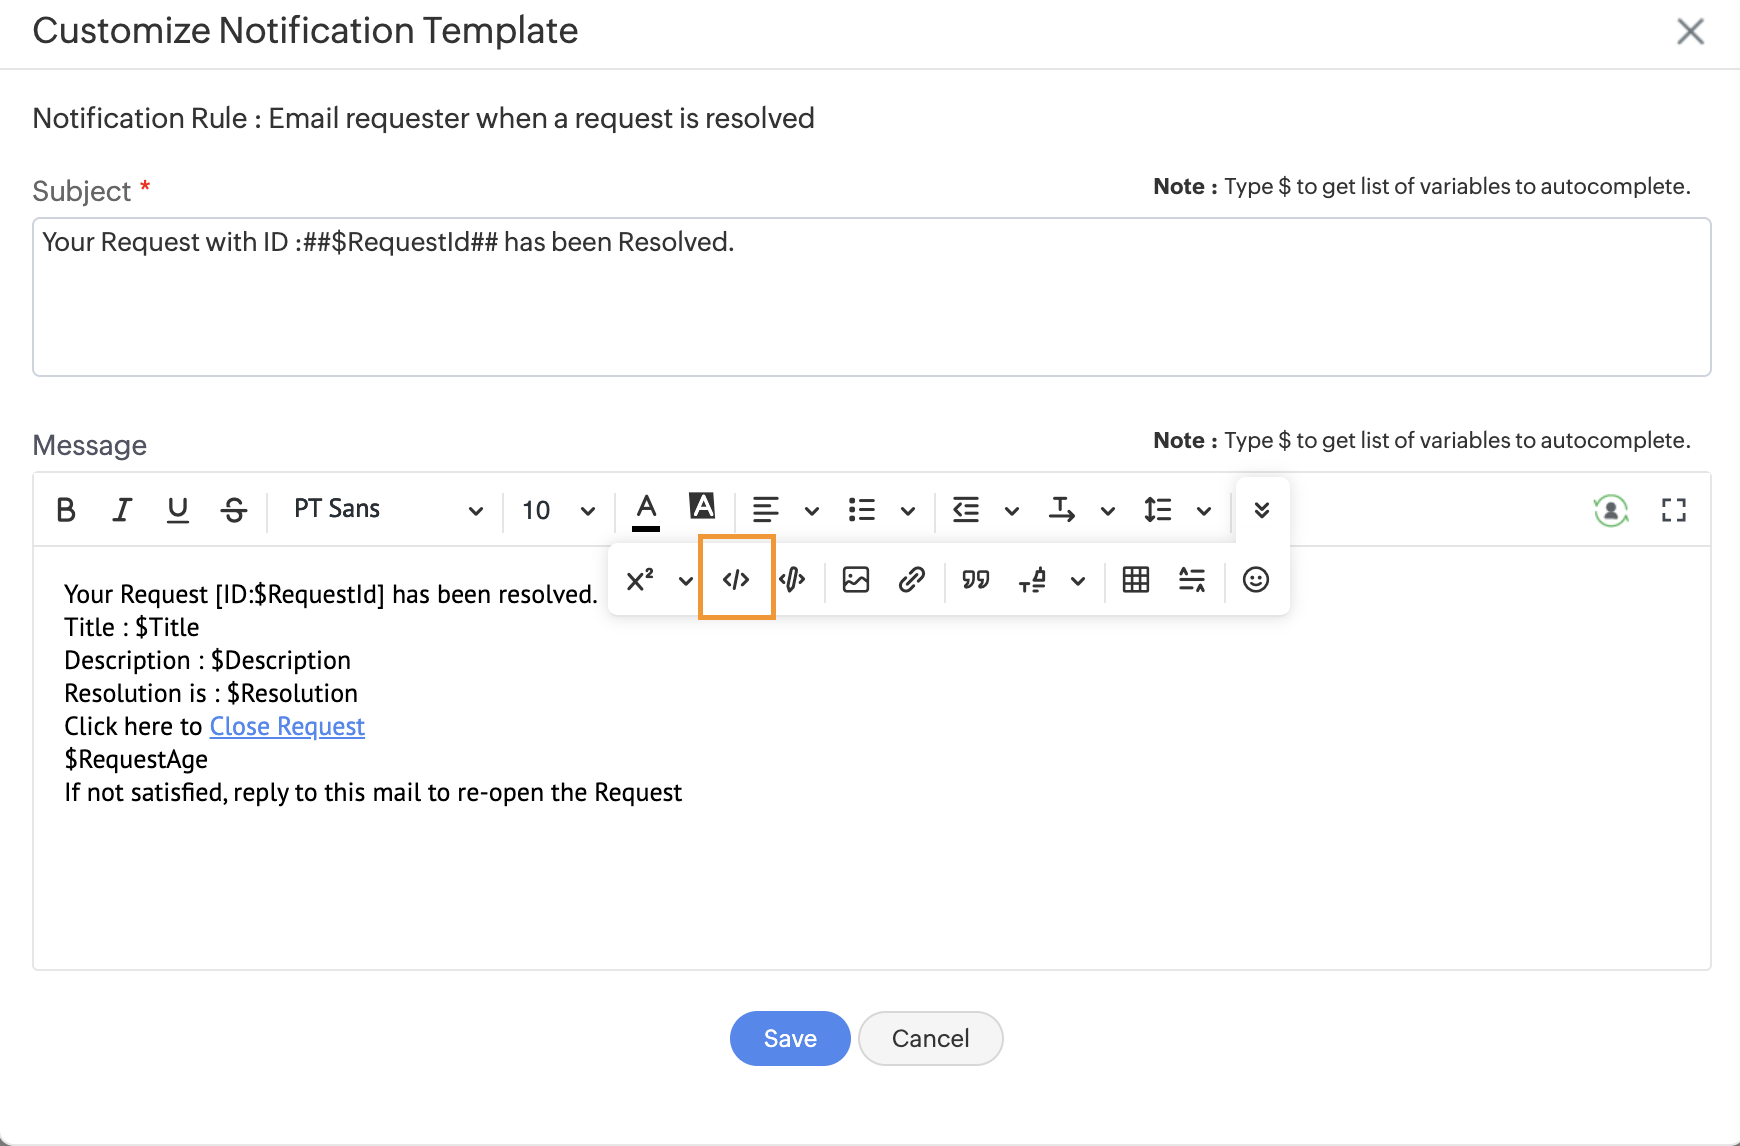Cancel template customization
This screenshot has height=1146, width=1740.
click(x=931, y=1038)
